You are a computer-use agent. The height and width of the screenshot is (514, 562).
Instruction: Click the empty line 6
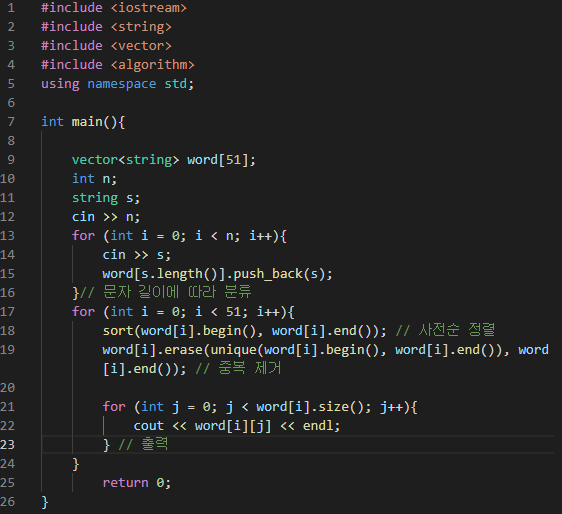pos(297,103)
